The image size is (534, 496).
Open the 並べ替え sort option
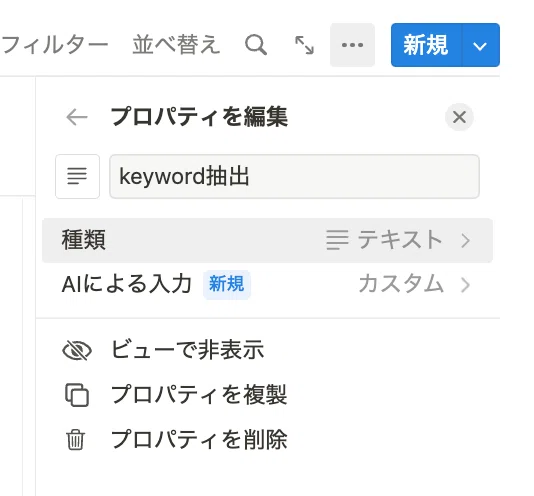point(176,45)
